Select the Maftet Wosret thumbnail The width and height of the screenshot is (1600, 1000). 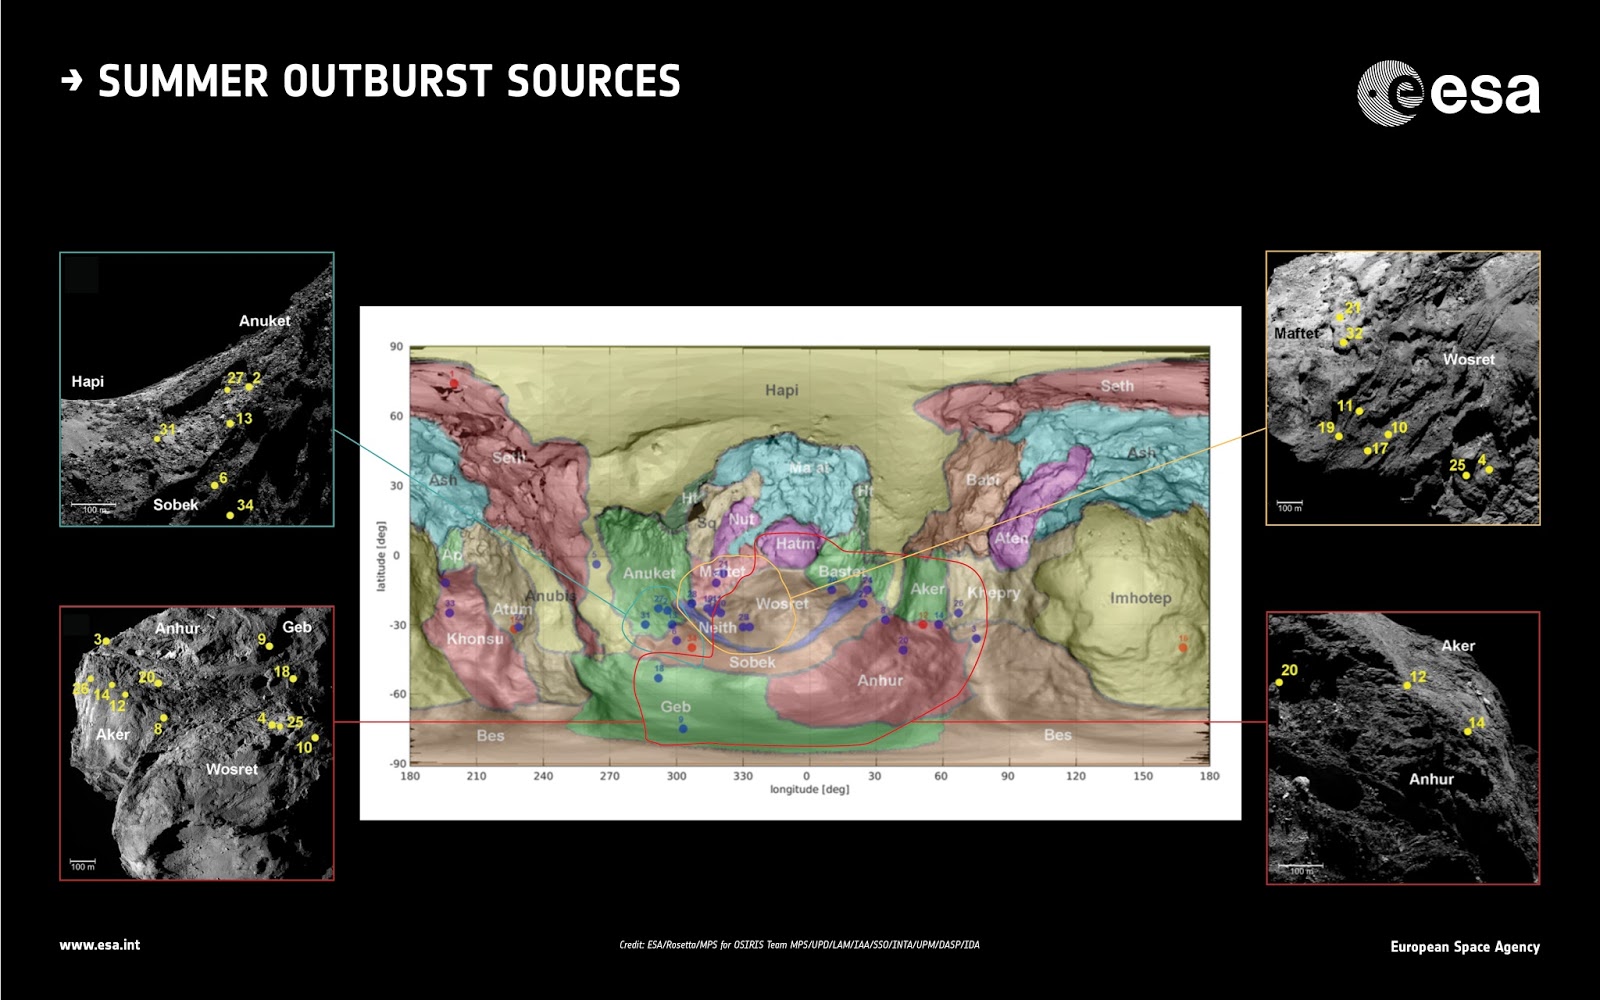pyautogui.click(x=1403, y=388)
